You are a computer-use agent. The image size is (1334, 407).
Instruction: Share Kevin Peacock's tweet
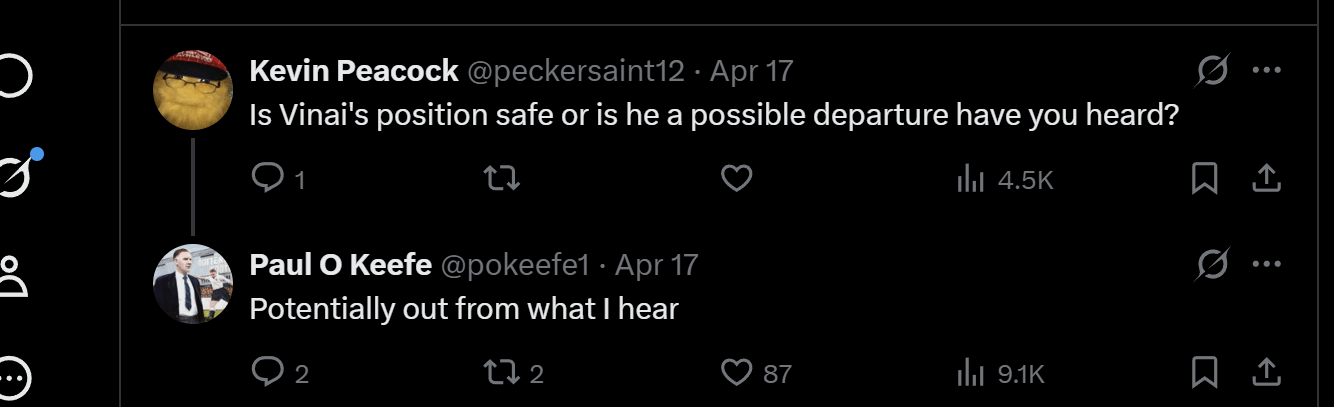tap(1266, 179)
